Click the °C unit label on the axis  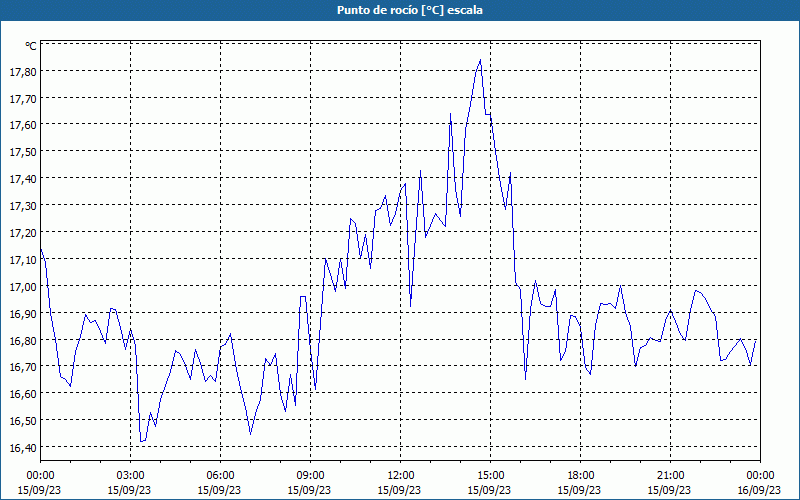(31, 46)
